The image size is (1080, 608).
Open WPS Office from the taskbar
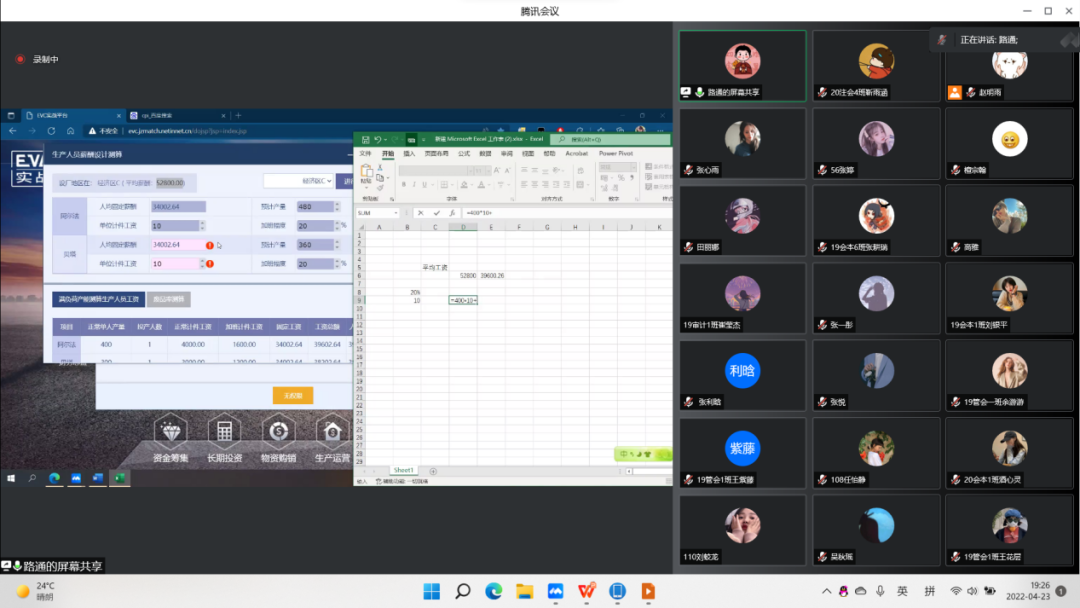[586, 591]
